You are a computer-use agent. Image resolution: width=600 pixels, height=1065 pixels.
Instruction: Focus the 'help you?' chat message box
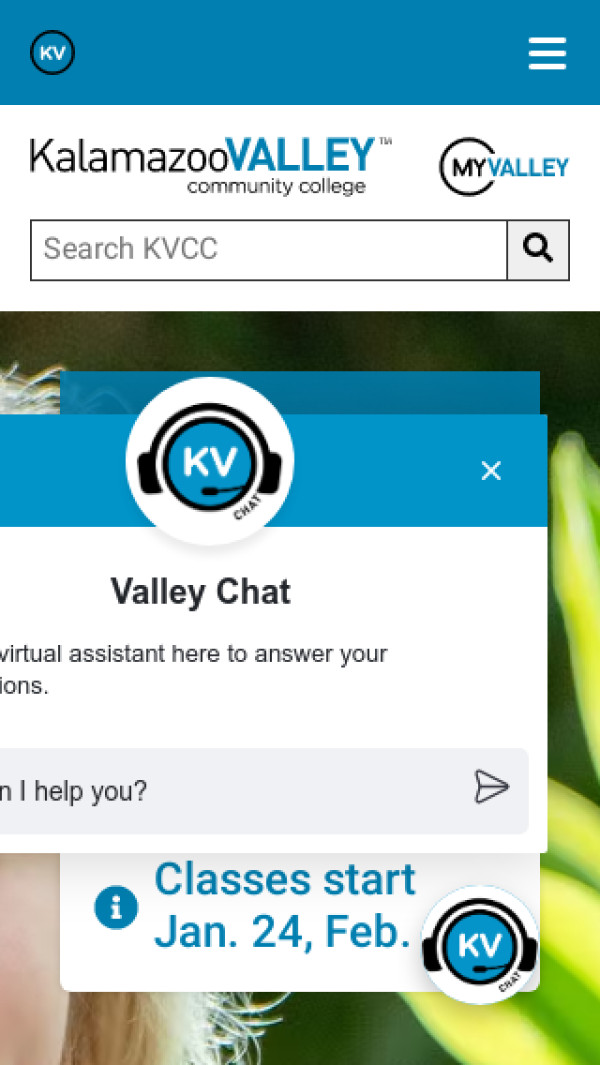[x=231, y=791]
